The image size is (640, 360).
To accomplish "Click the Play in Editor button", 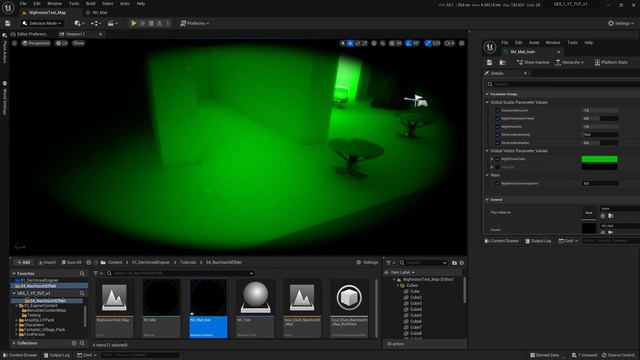I will [133, 23].
